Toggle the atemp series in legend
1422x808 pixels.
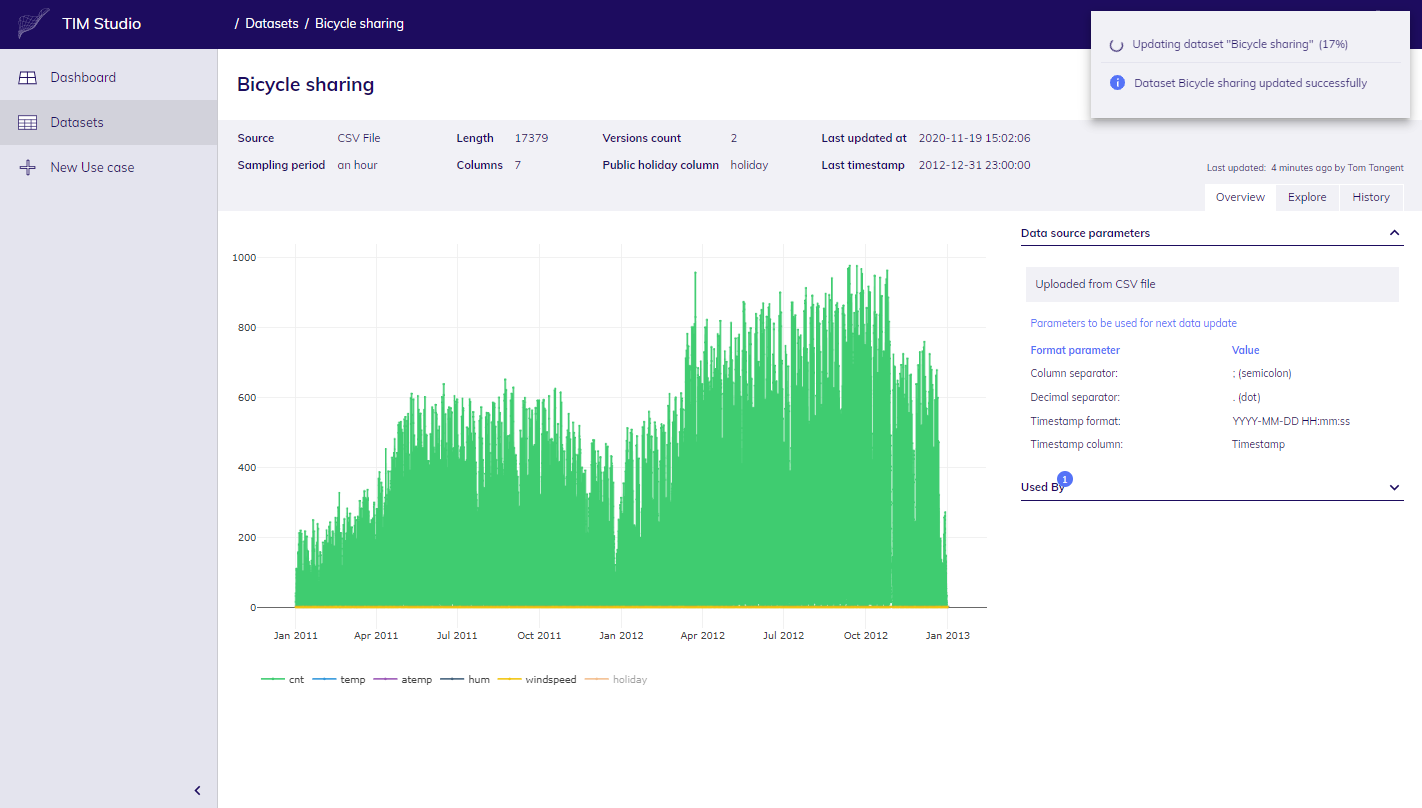click(403, 679)
